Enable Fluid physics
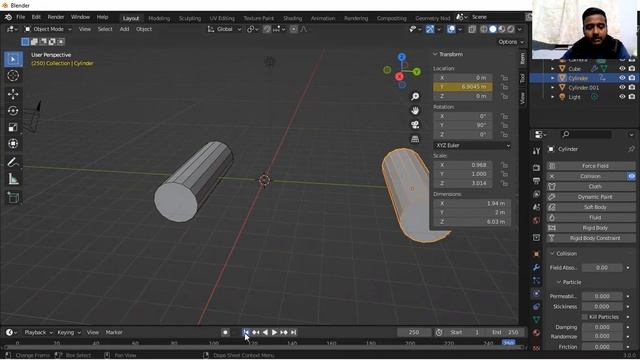This screenshot has width=640, height=360. coord(590,218)
